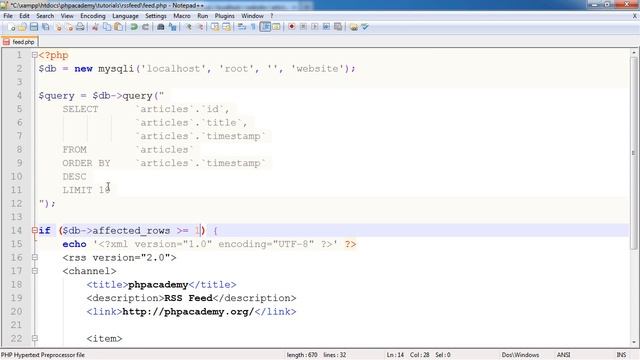Open the ? help menu

tap(272, 16)
